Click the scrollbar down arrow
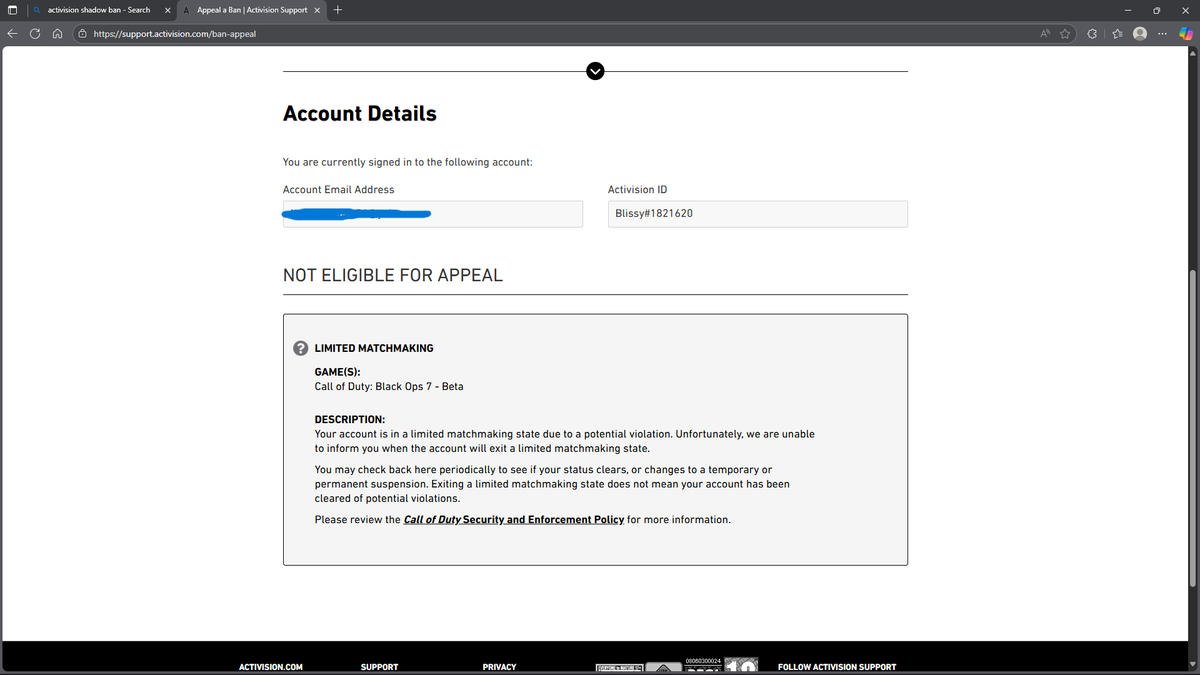Image resolution: width=1200 pixels, height=675 pixels. [1191, 666]
